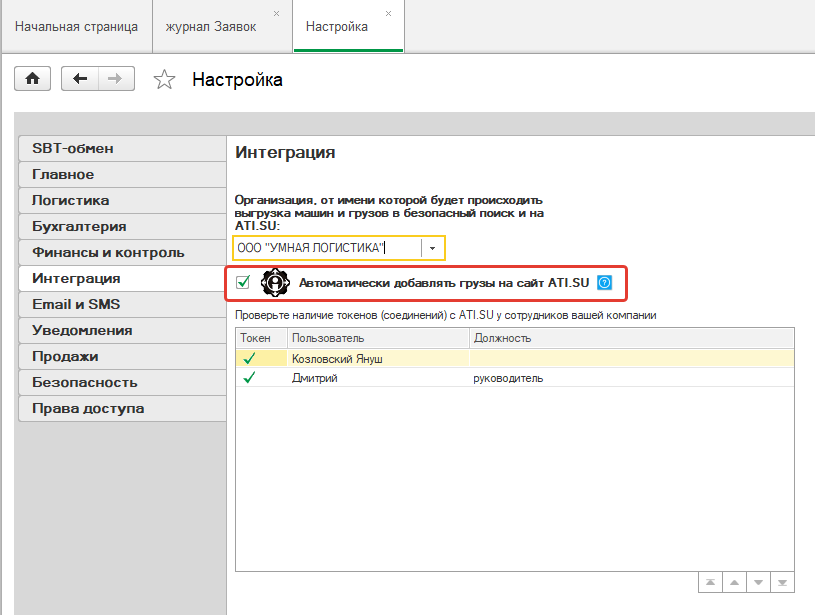Open the Бухгалтерия settings section

pyautogui.click(x=122, y=227)
